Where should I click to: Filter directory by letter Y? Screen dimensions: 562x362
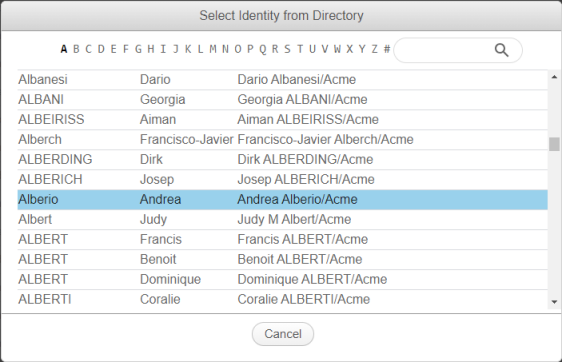[362, 49]
